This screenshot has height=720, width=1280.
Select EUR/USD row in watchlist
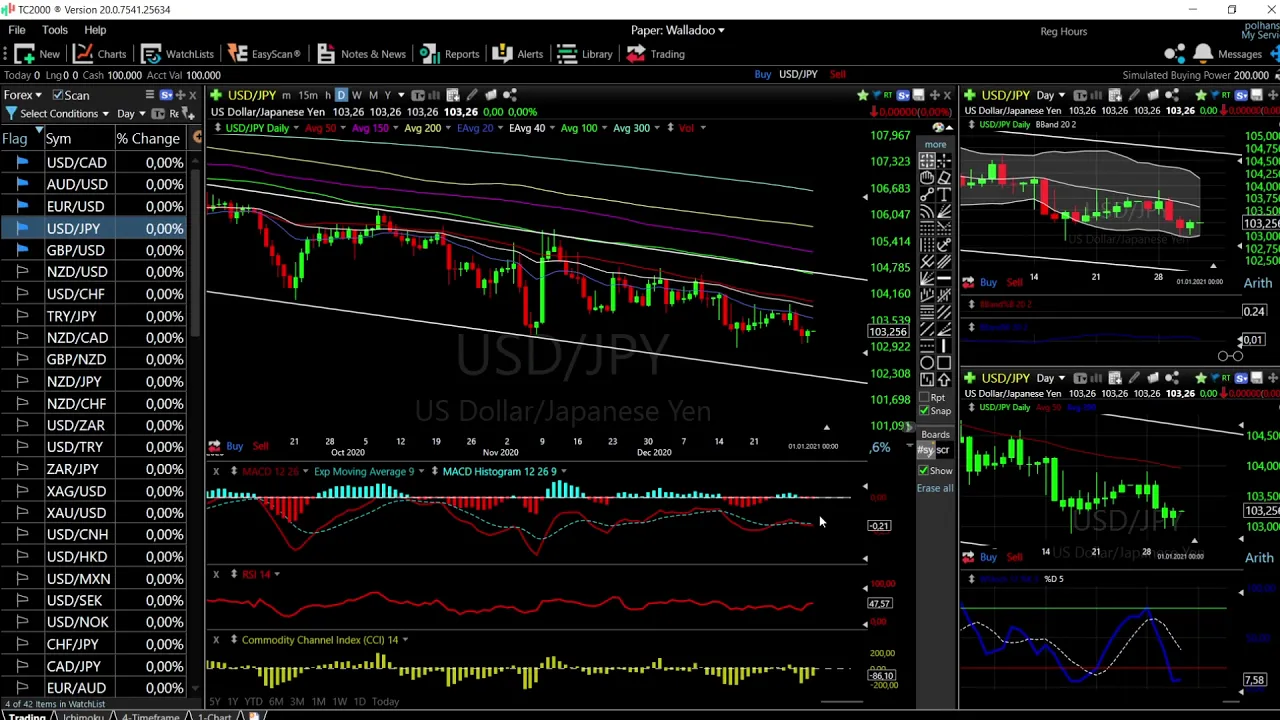[x=93, y=206]
